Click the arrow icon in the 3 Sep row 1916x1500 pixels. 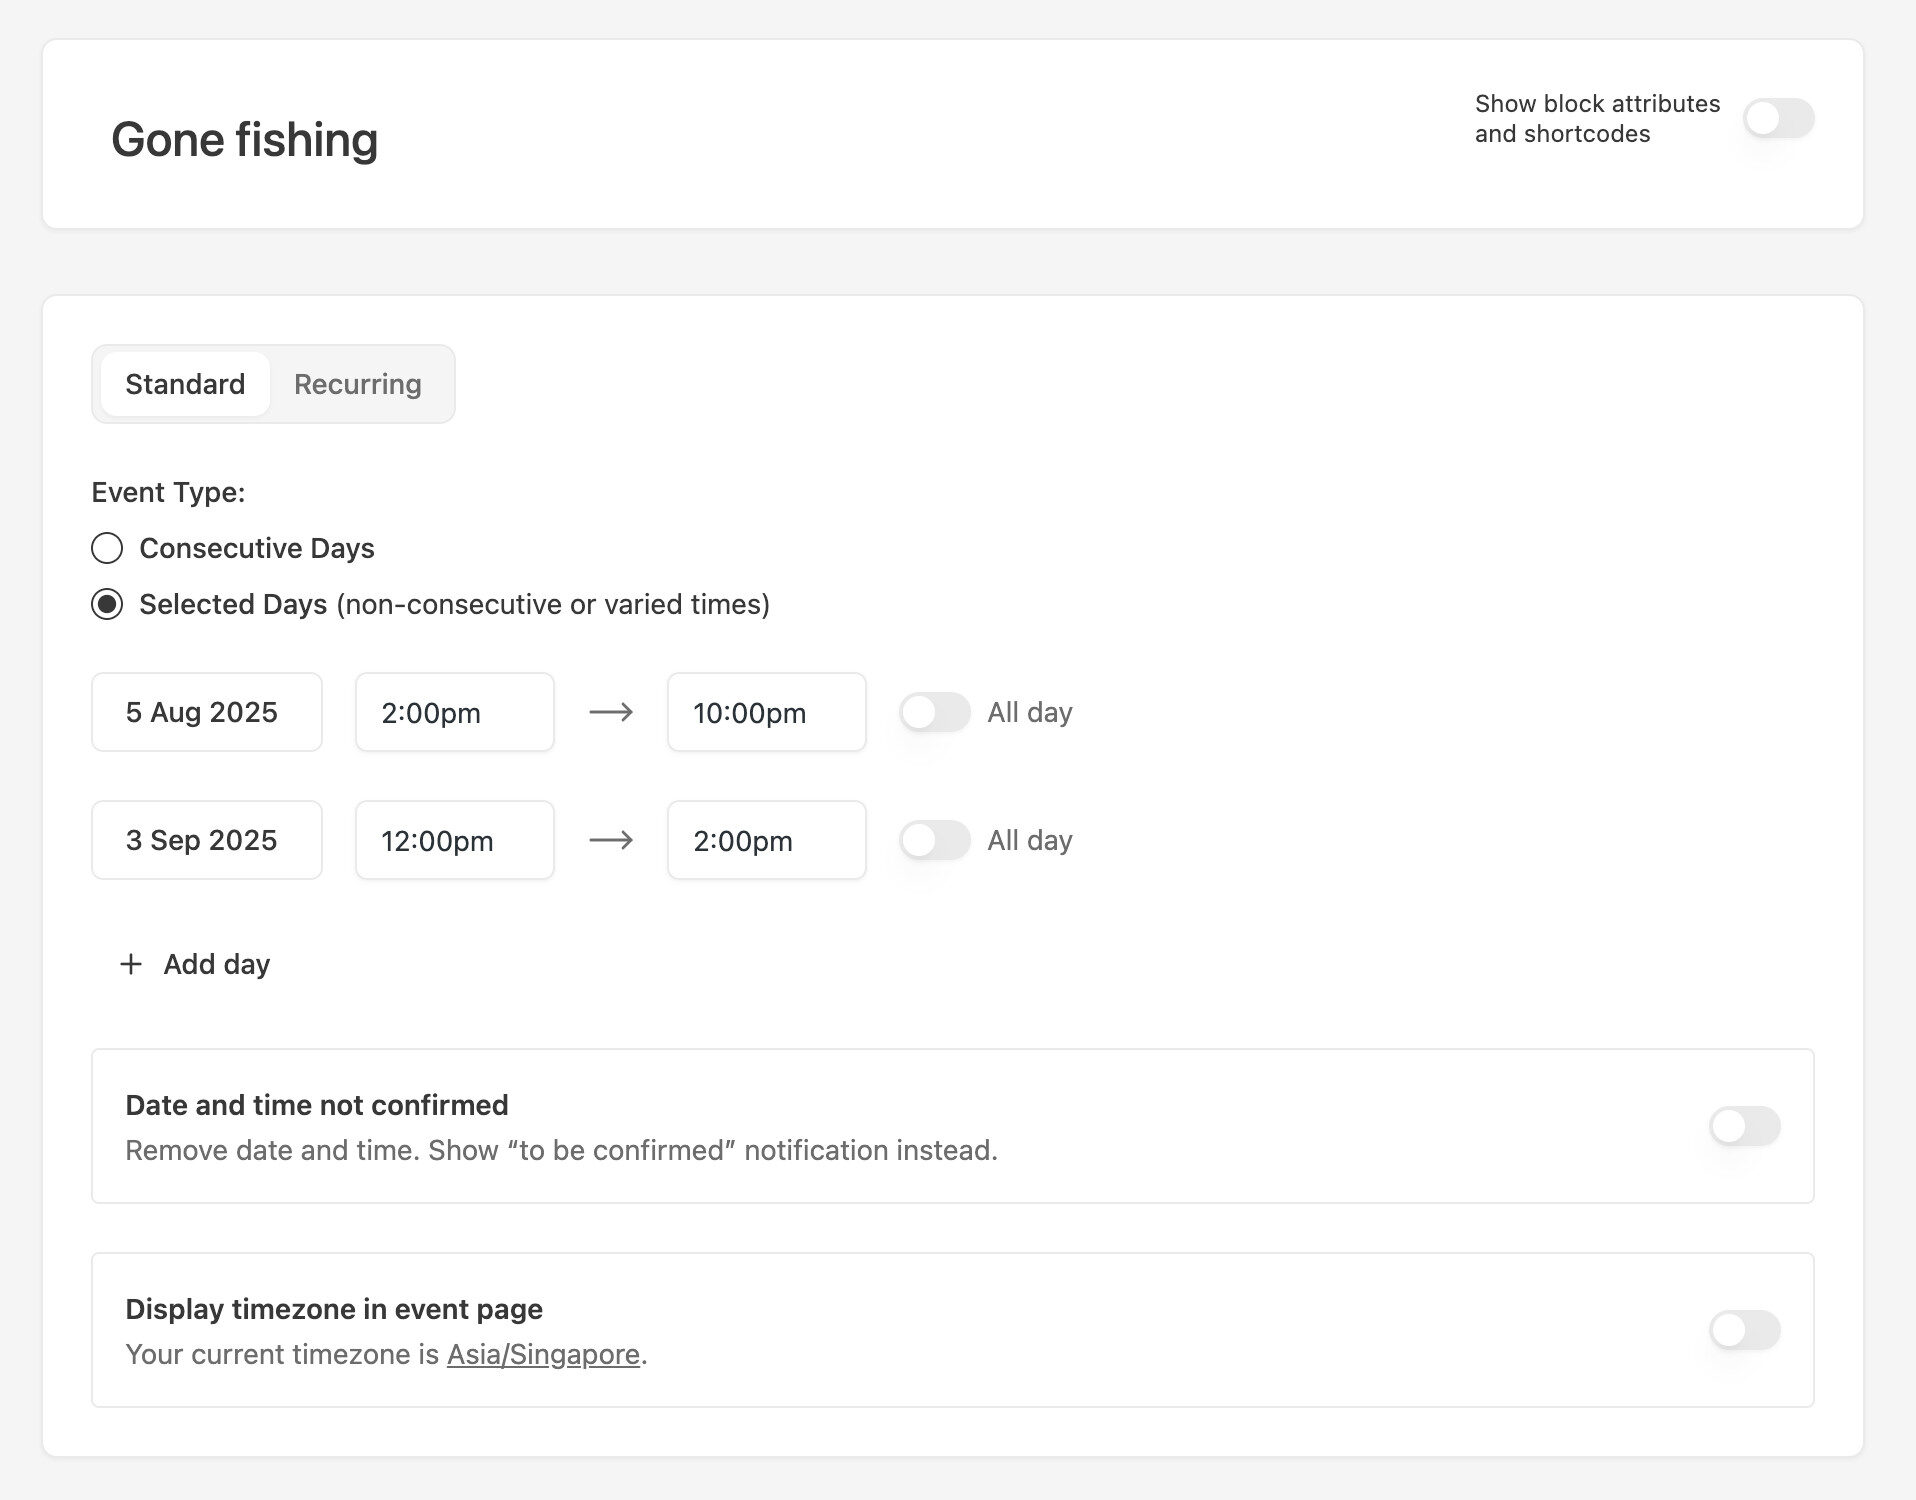(x=611, y=840)
